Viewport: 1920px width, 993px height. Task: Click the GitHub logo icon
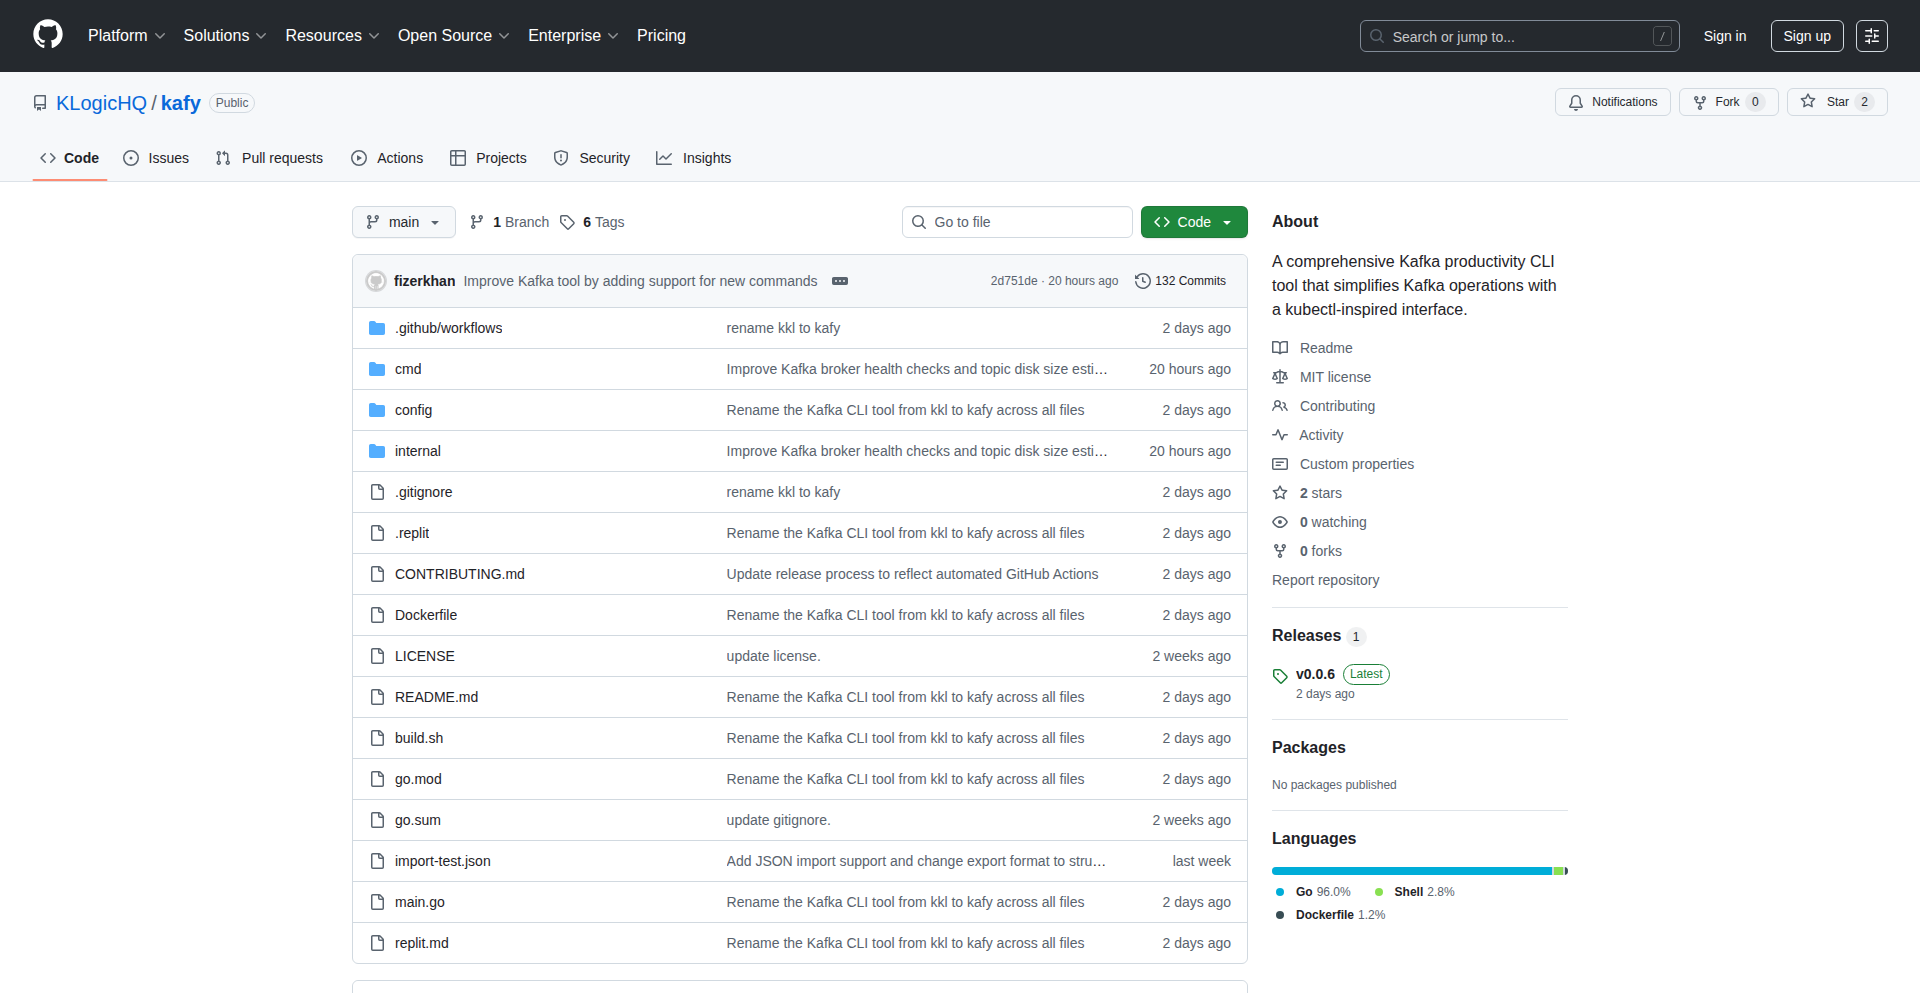point(48,35)
